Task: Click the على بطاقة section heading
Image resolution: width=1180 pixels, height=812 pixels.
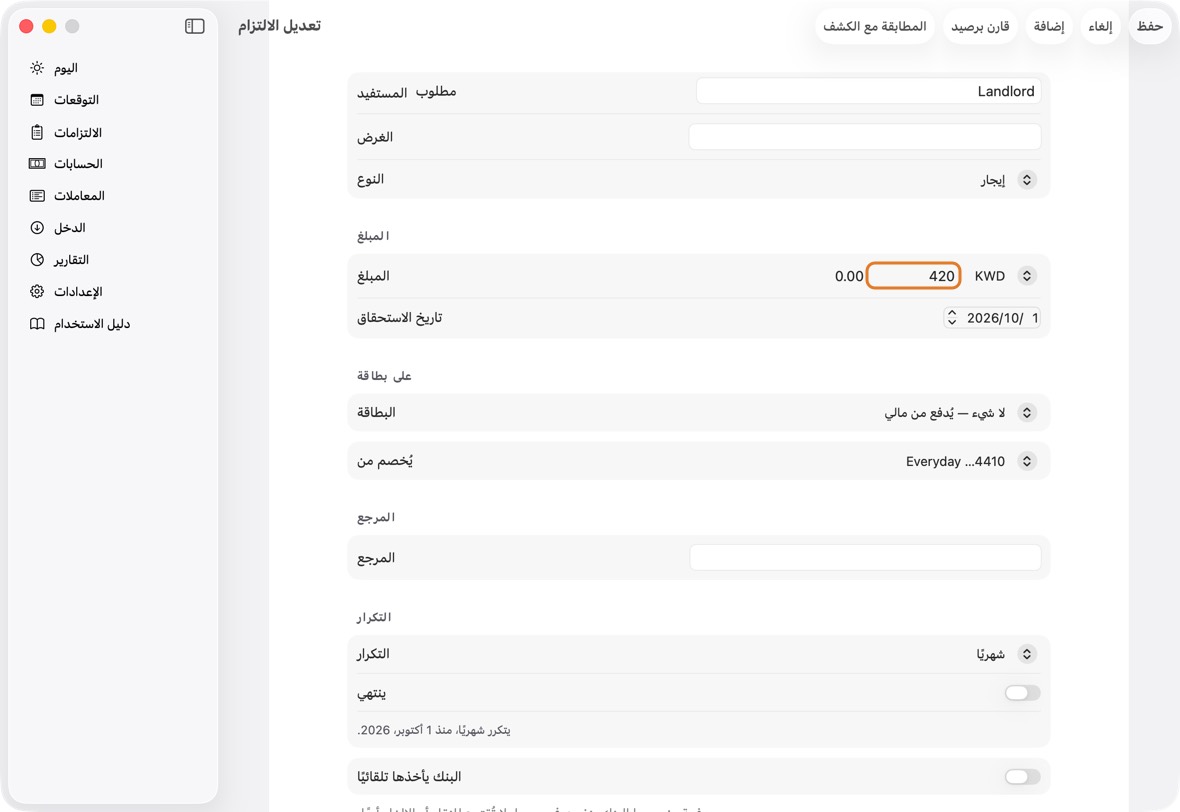Action: (x=384, y=376)
